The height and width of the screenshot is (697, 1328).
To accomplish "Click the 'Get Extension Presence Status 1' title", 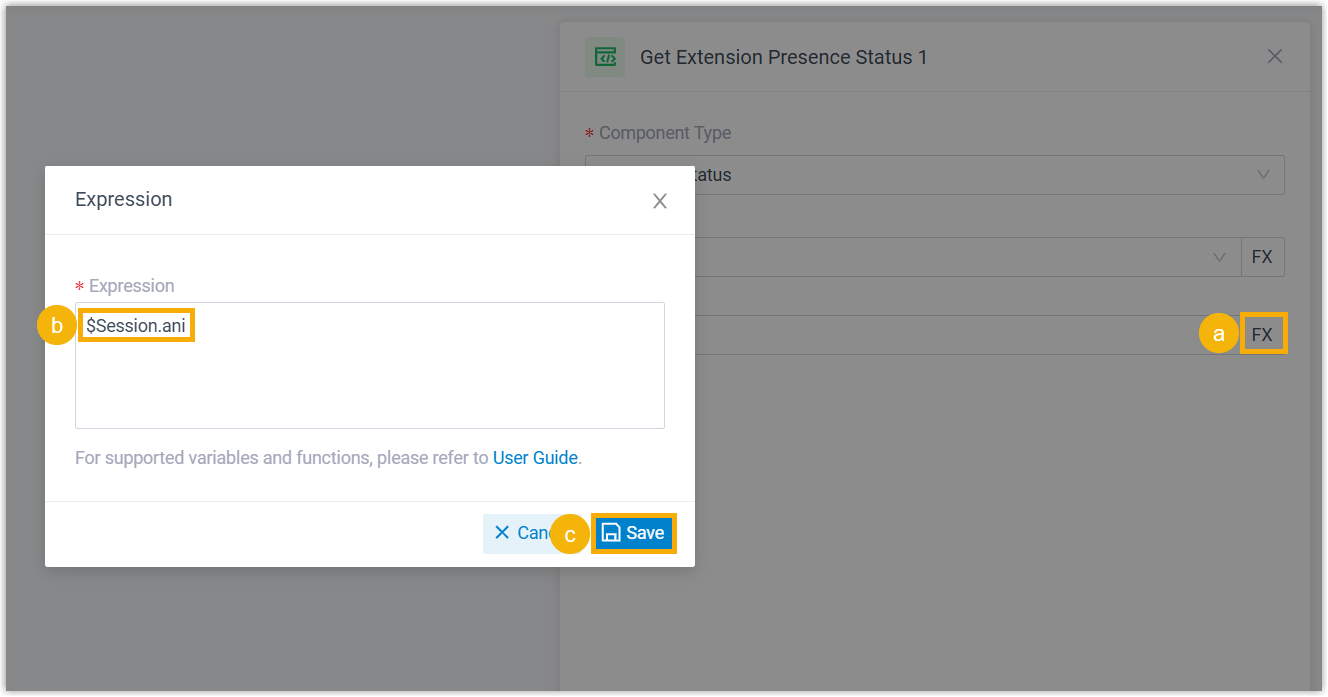I will coord(783,57).
